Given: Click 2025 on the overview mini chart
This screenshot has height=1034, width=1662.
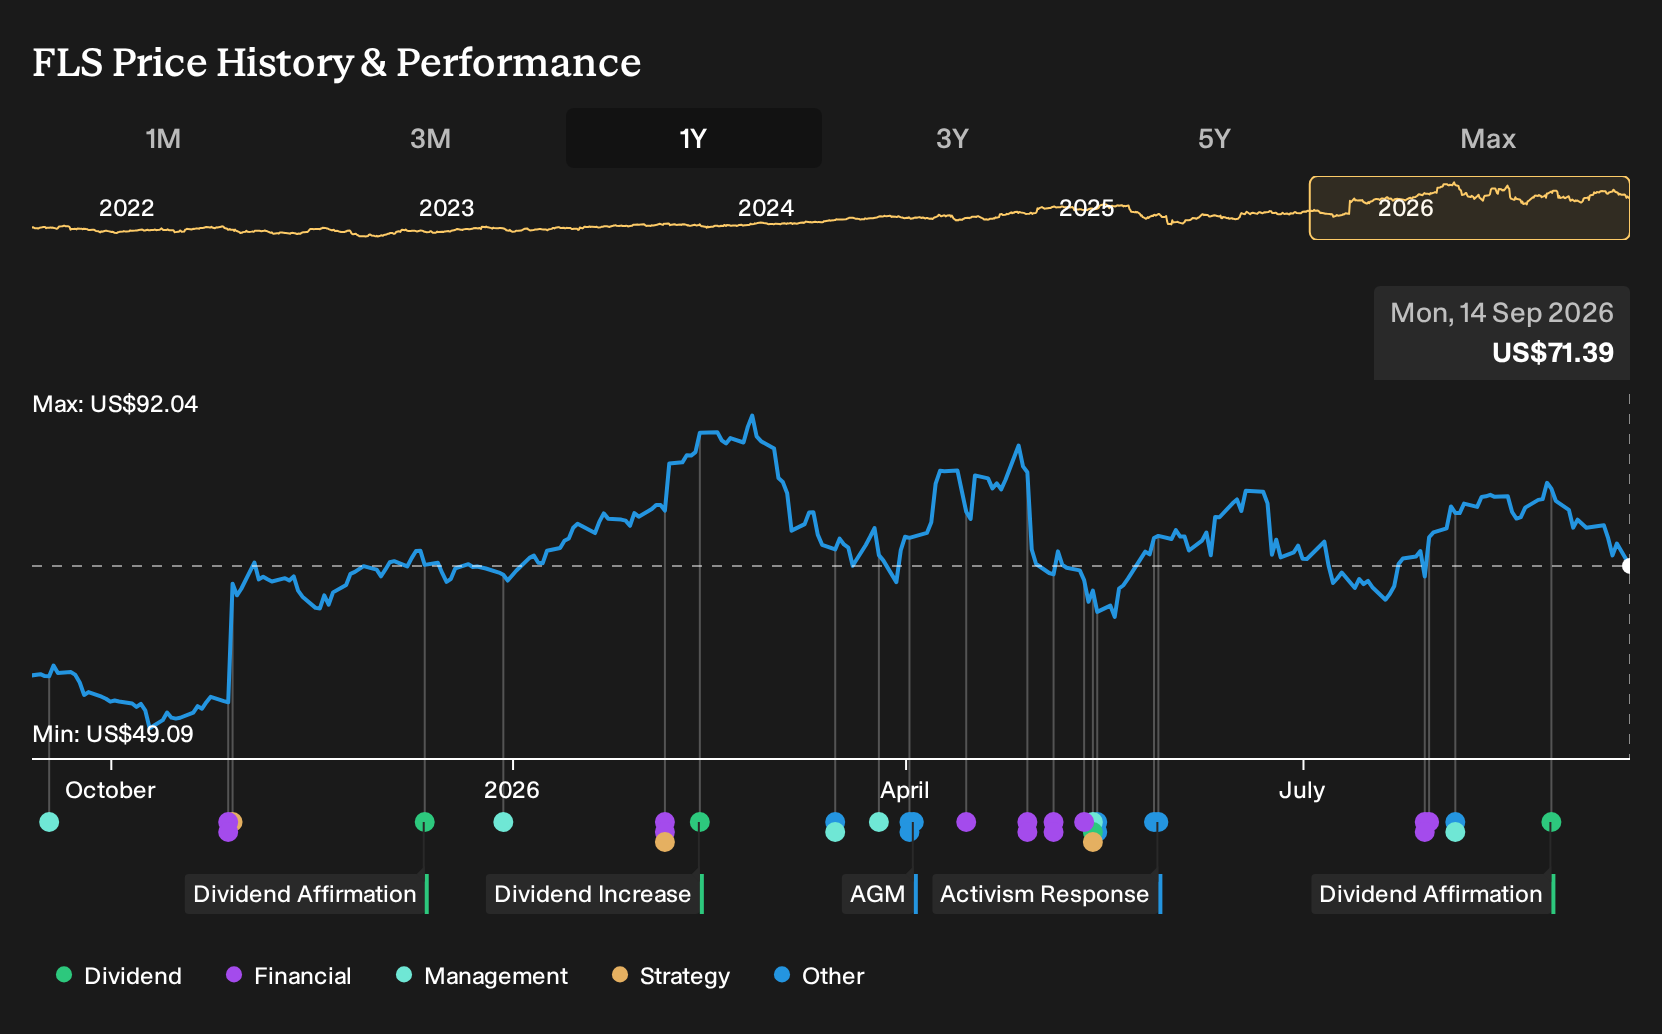Looking at the screenshot, I should (1086, 208).
